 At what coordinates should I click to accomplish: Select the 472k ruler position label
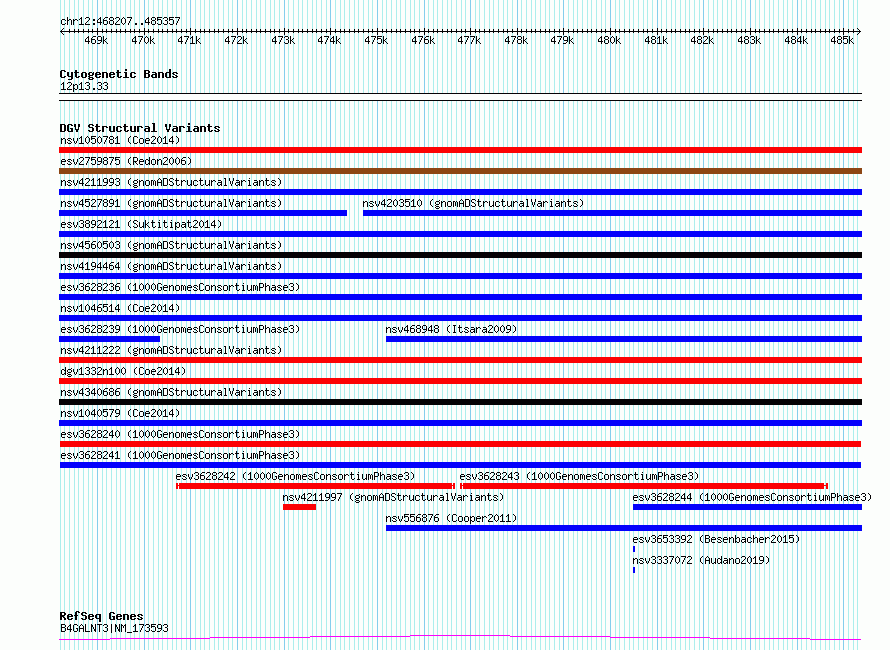pyautogui.click(x=236, y=40)
